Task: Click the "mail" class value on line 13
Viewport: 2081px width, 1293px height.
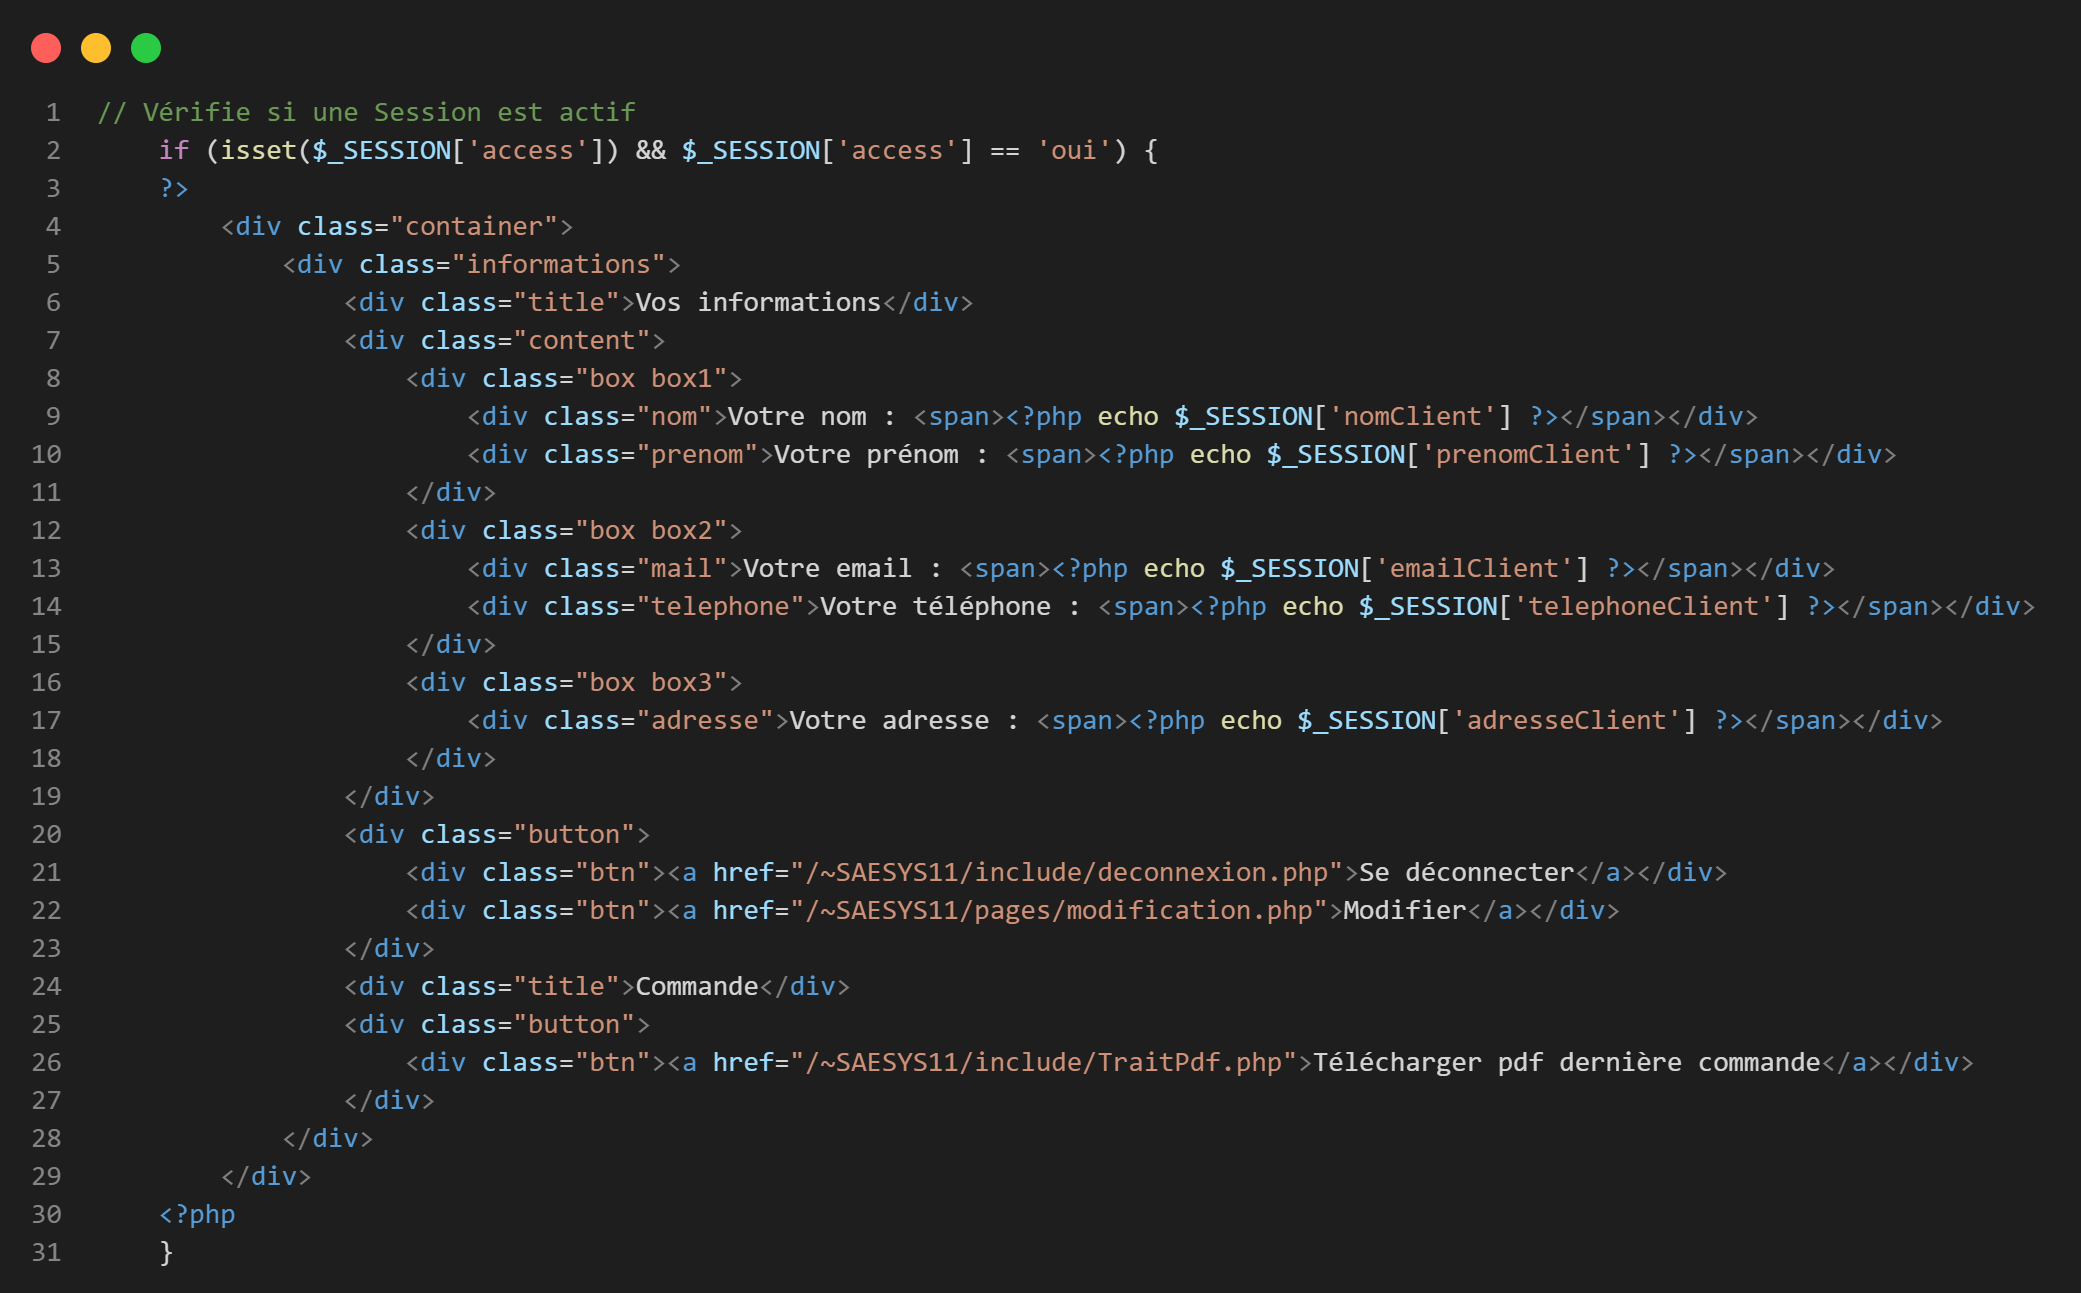Action: (682, 568)
